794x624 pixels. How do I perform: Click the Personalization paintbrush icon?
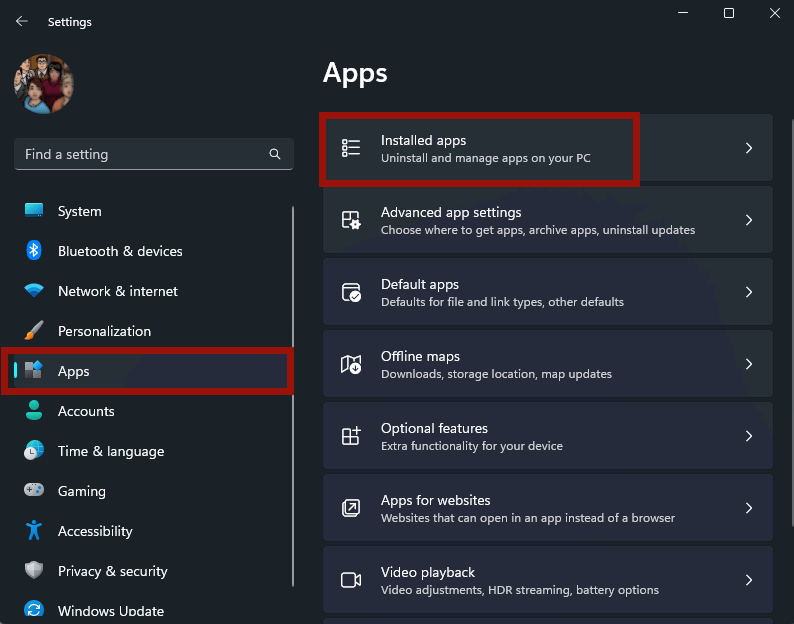(34, 330)
